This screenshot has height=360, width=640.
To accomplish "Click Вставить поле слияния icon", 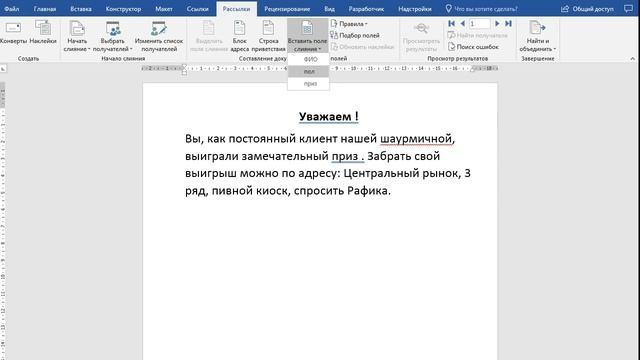I will [307, 28].
